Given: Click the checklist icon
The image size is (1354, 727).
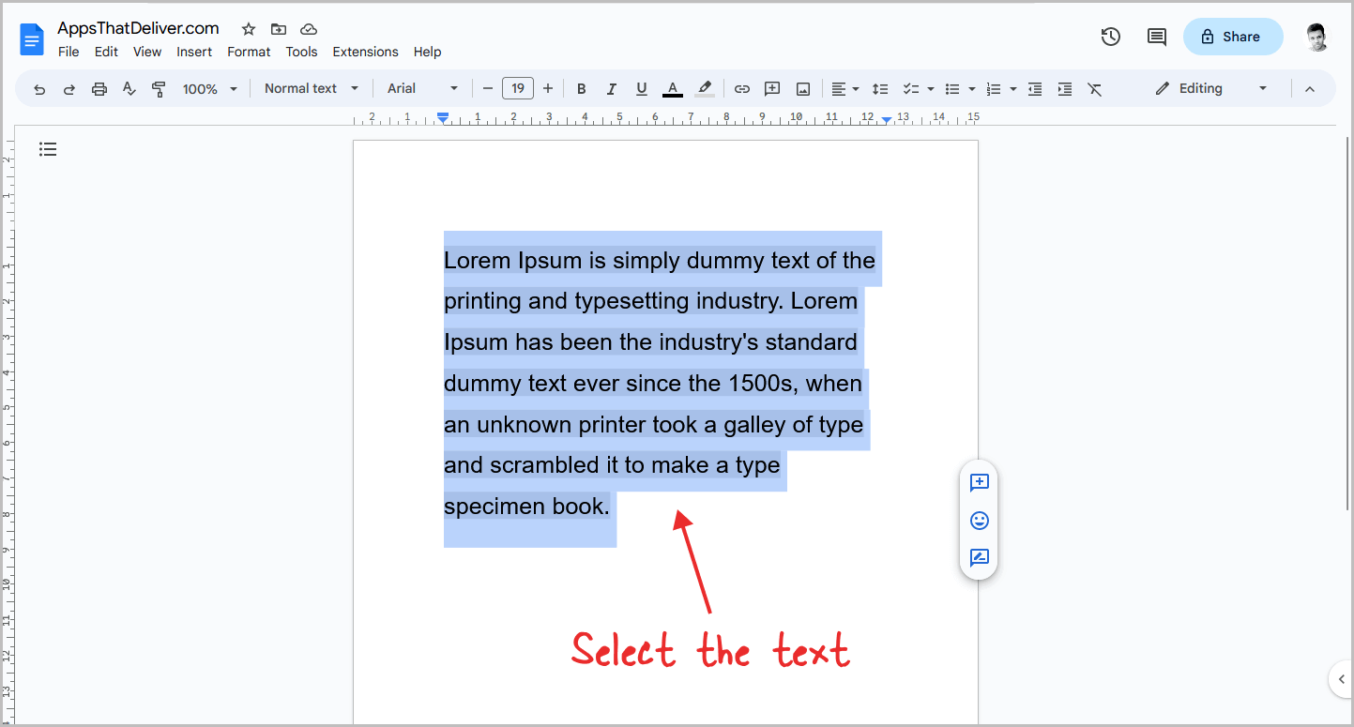Looking at the screenshot, I should click(910, 89).
